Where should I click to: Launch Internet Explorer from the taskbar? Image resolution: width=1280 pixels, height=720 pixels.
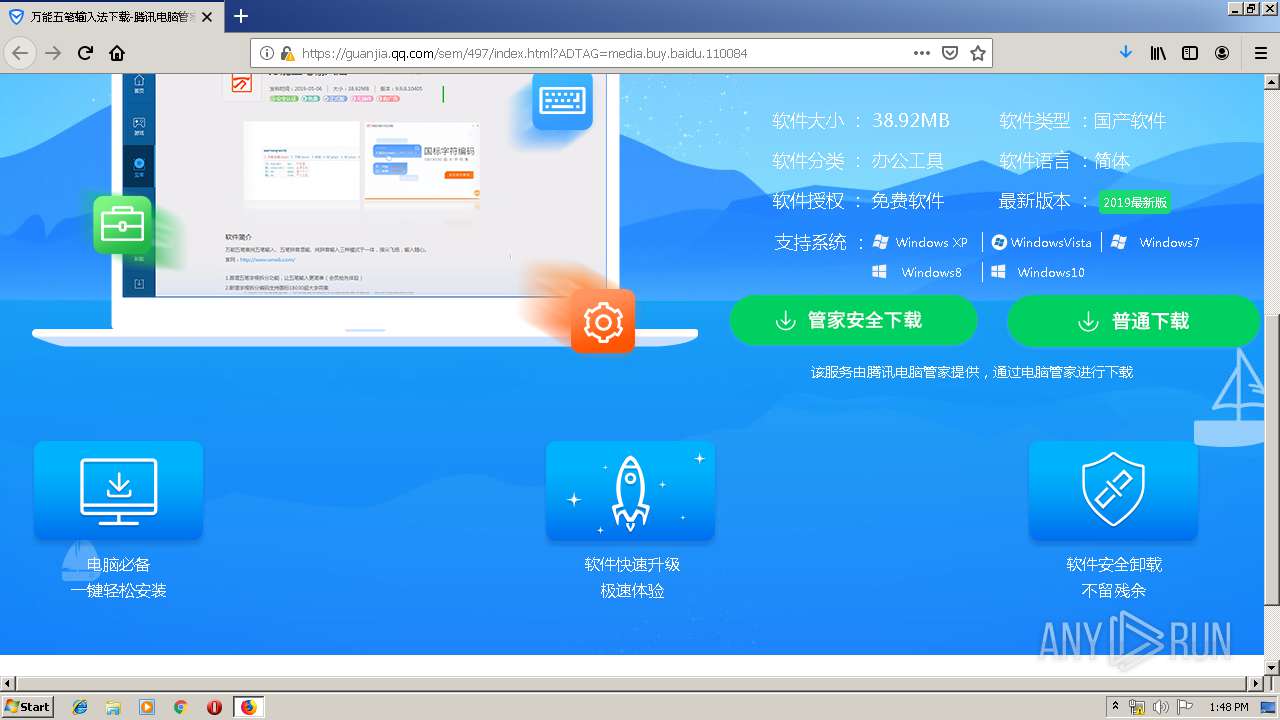(x=80, y=707)
